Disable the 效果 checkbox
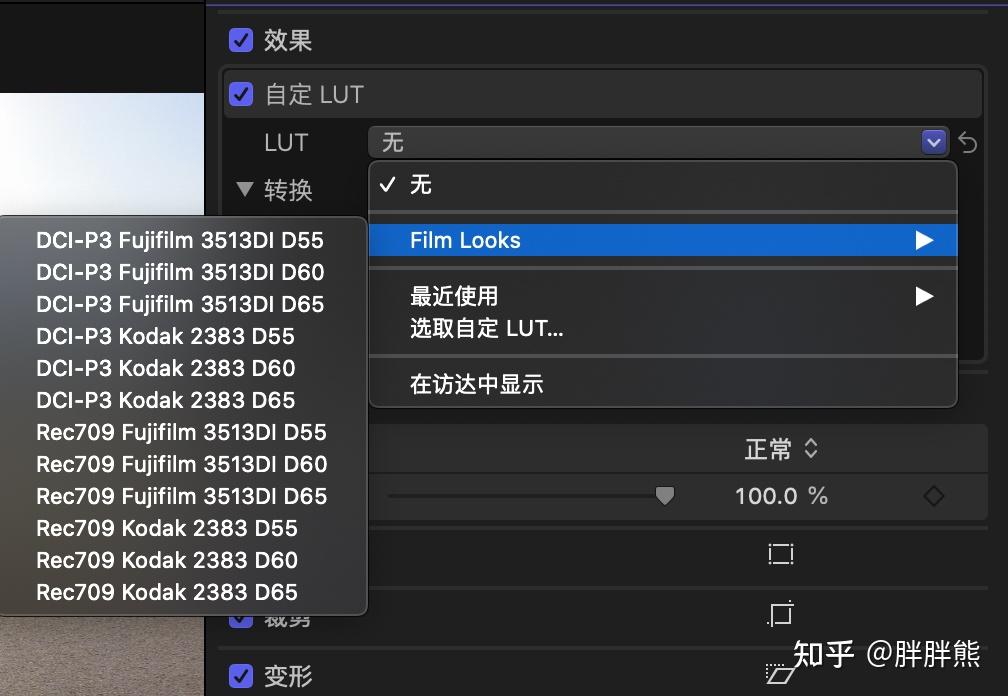The height and width of the screenshot is (696, 1008). 240,40
